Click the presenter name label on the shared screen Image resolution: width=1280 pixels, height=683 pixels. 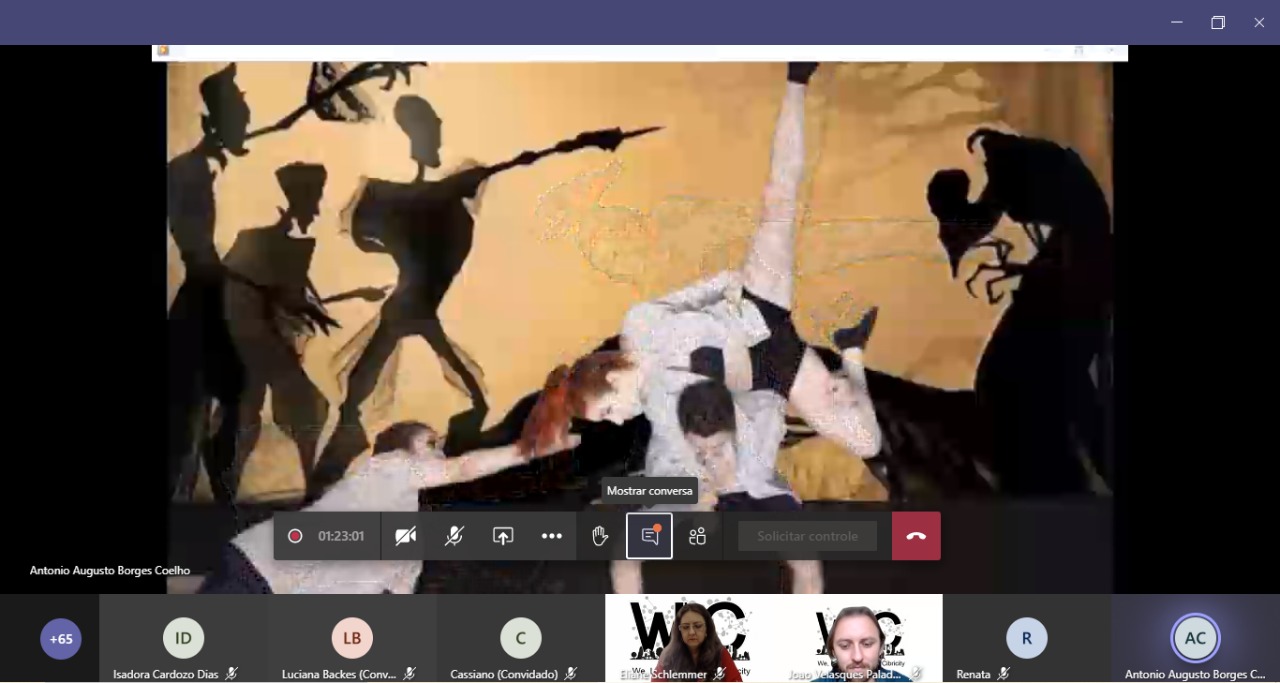[110, 570]
